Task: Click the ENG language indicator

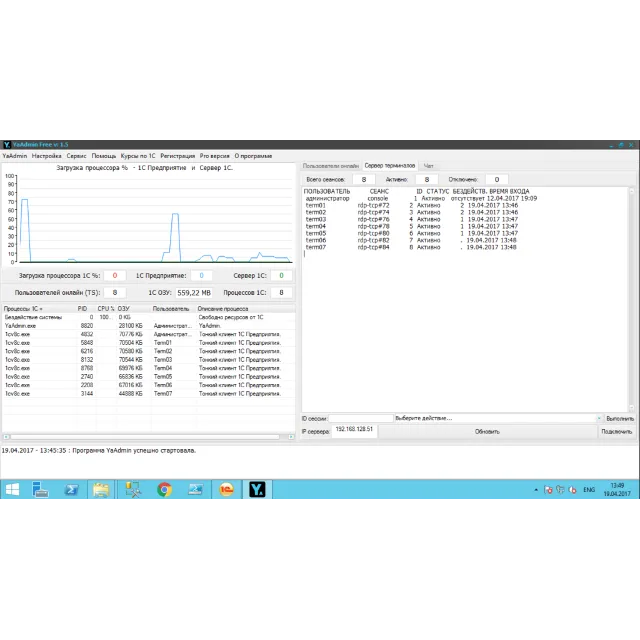Action: pos(589,490)
